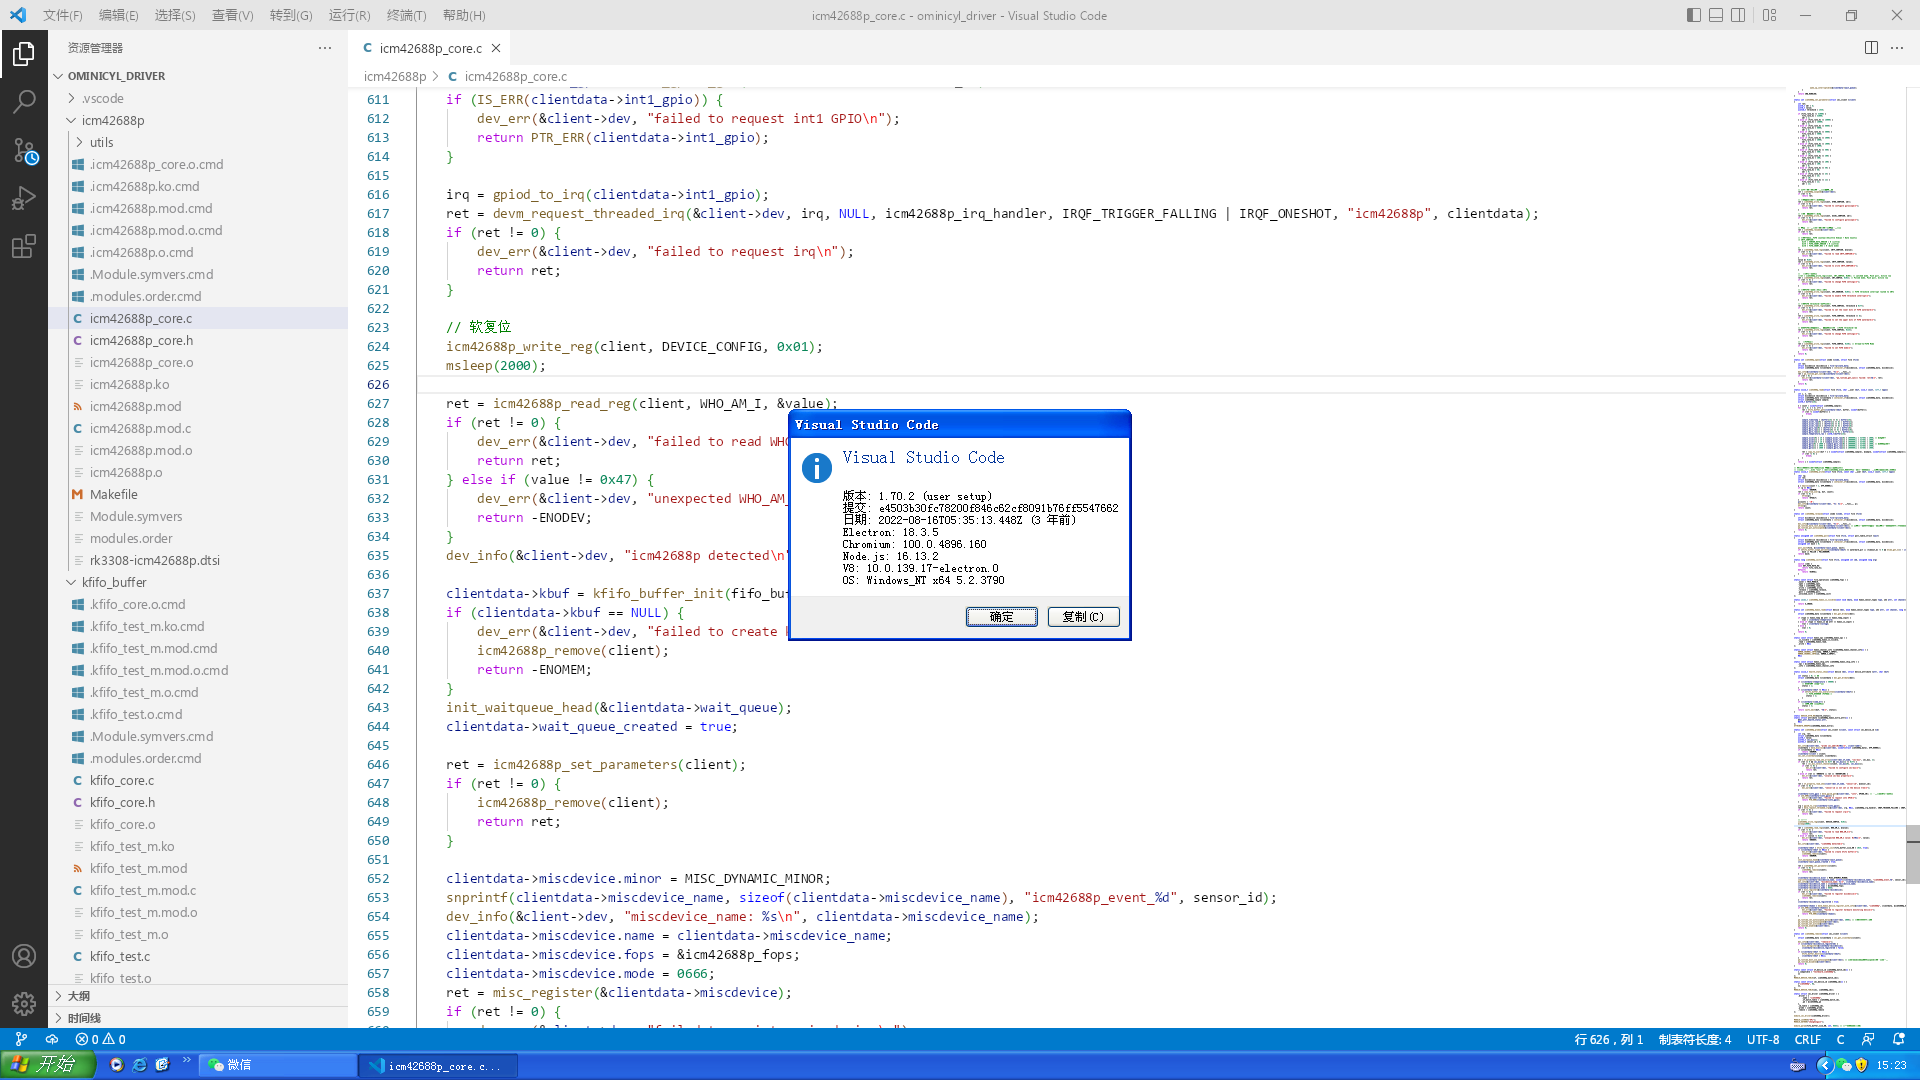Open the Manage gear icon
Image resolution: width=1920 pixels, height=1080 pixels.
pos(24,1003)
